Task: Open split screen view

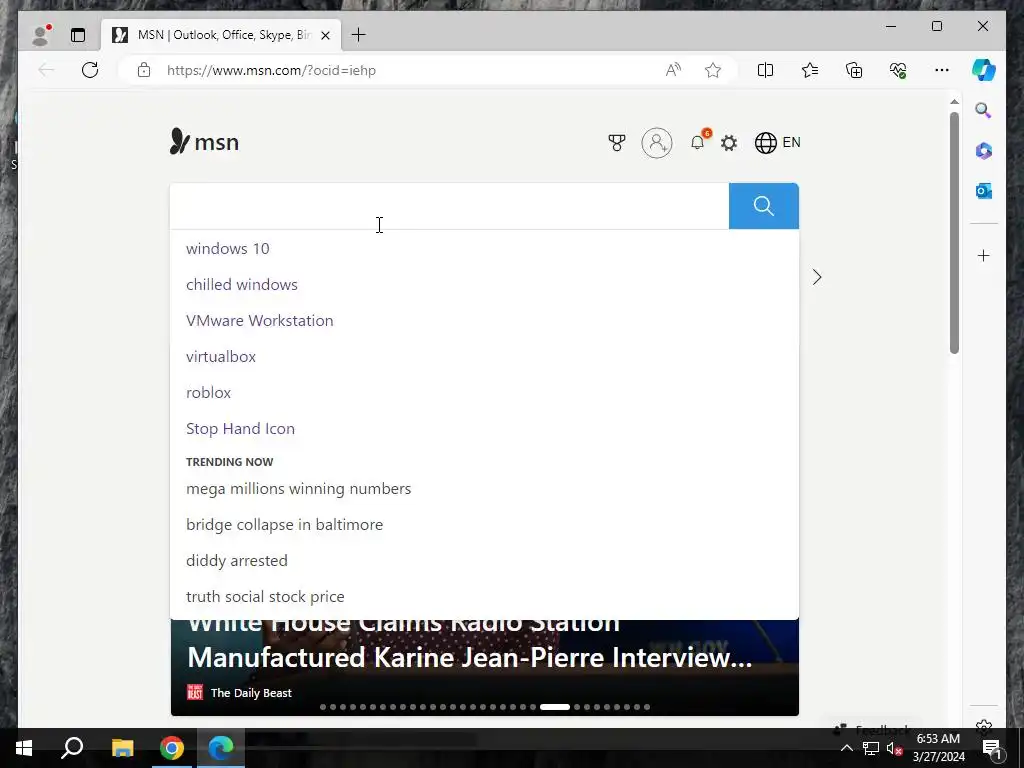Action: [x=765, y=70]
